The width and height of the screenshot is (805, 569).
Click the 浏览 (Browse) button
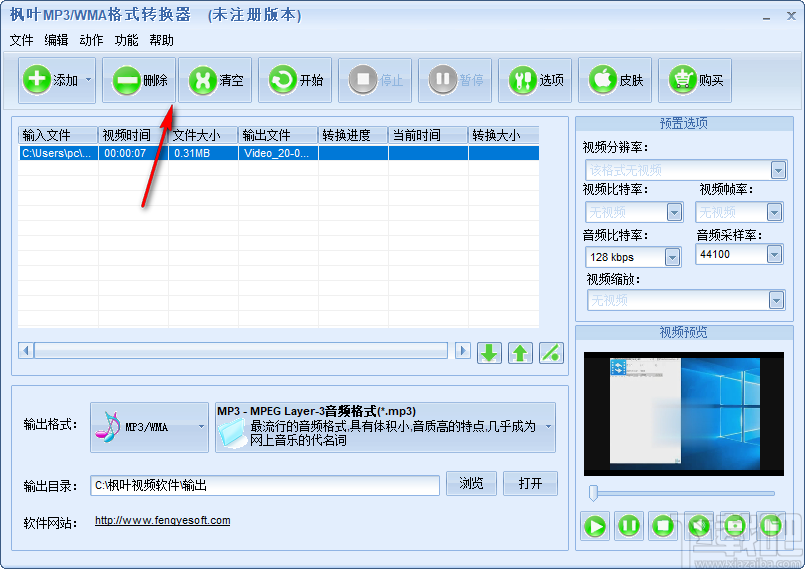[471, 483]
